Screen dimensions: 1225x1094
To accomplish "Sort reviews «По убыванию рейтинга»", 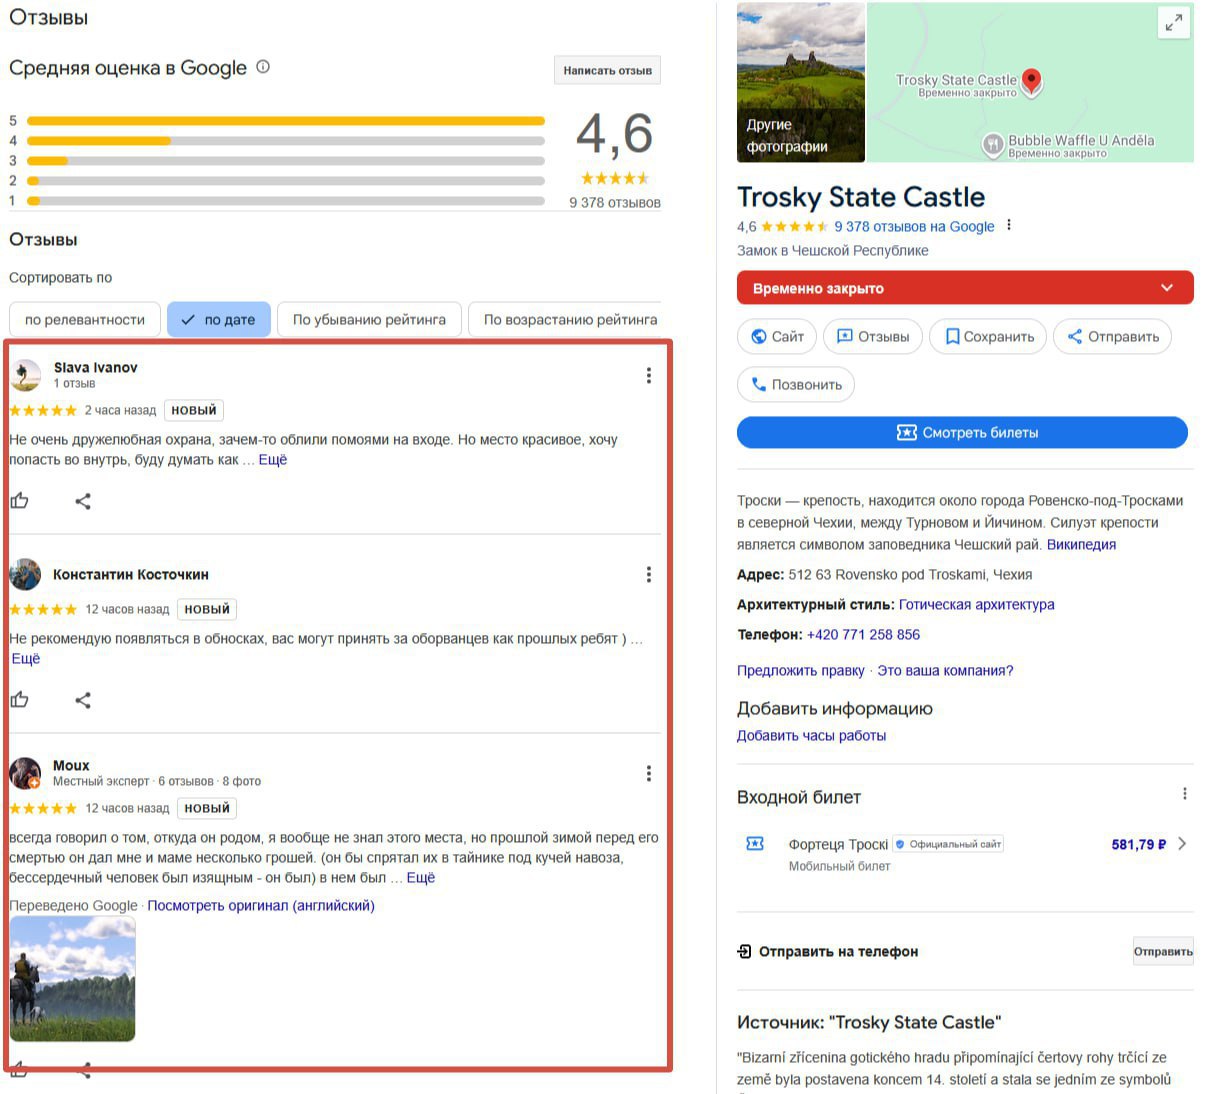I will click(x=369, y=320).
